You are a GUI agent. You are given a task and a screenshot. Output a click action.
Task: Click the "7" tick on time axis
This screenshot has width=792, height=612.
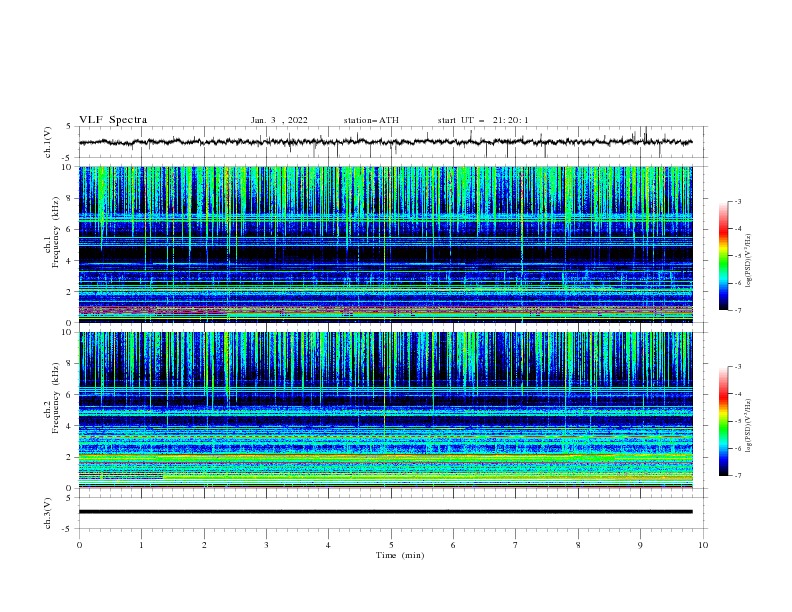pos(516,545)
